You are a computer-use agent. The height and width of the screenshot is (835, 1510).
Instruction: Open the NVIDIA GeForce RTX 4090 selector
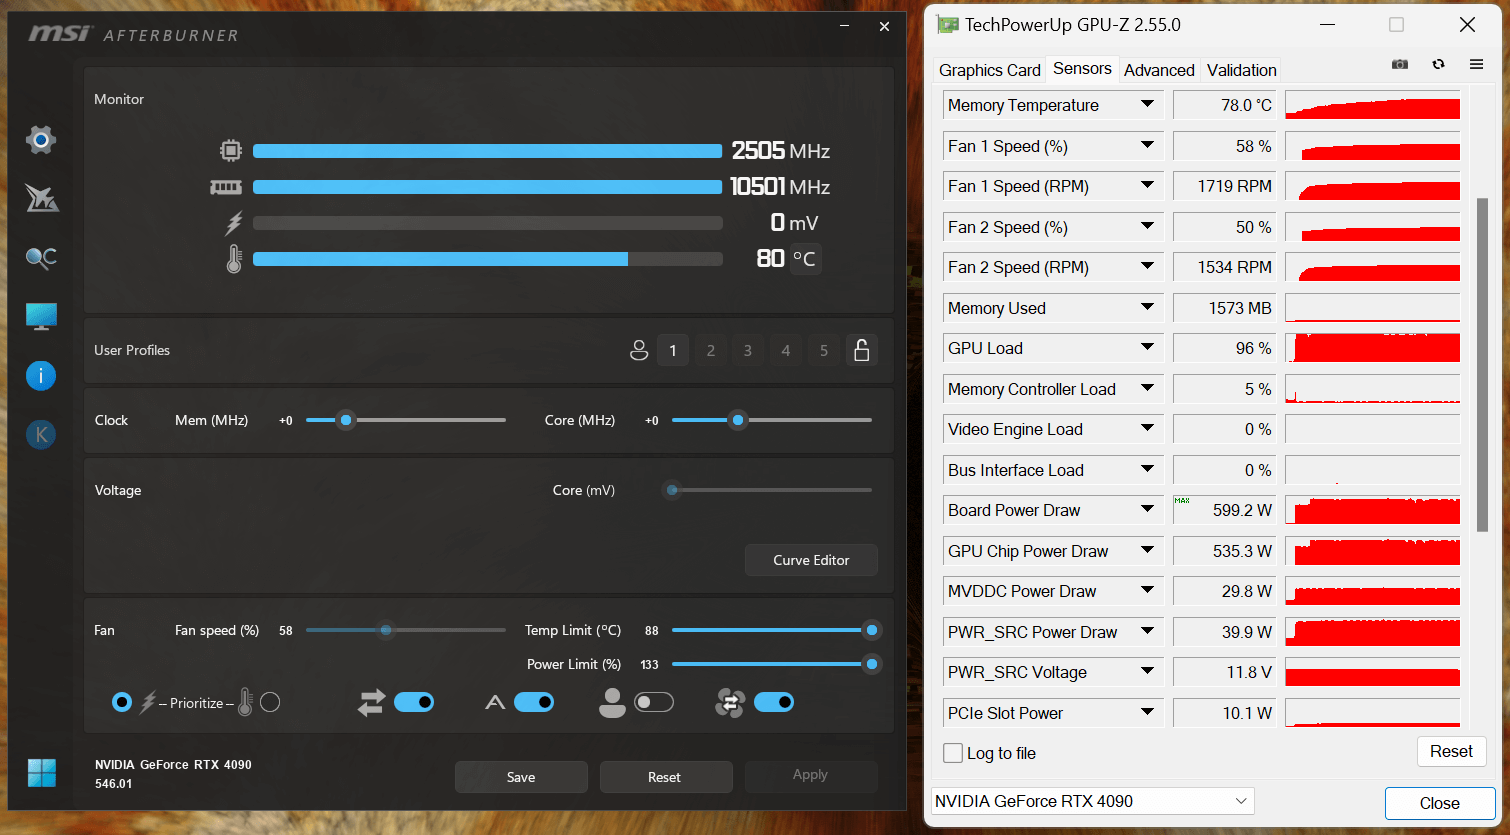tap(1093, 801)
